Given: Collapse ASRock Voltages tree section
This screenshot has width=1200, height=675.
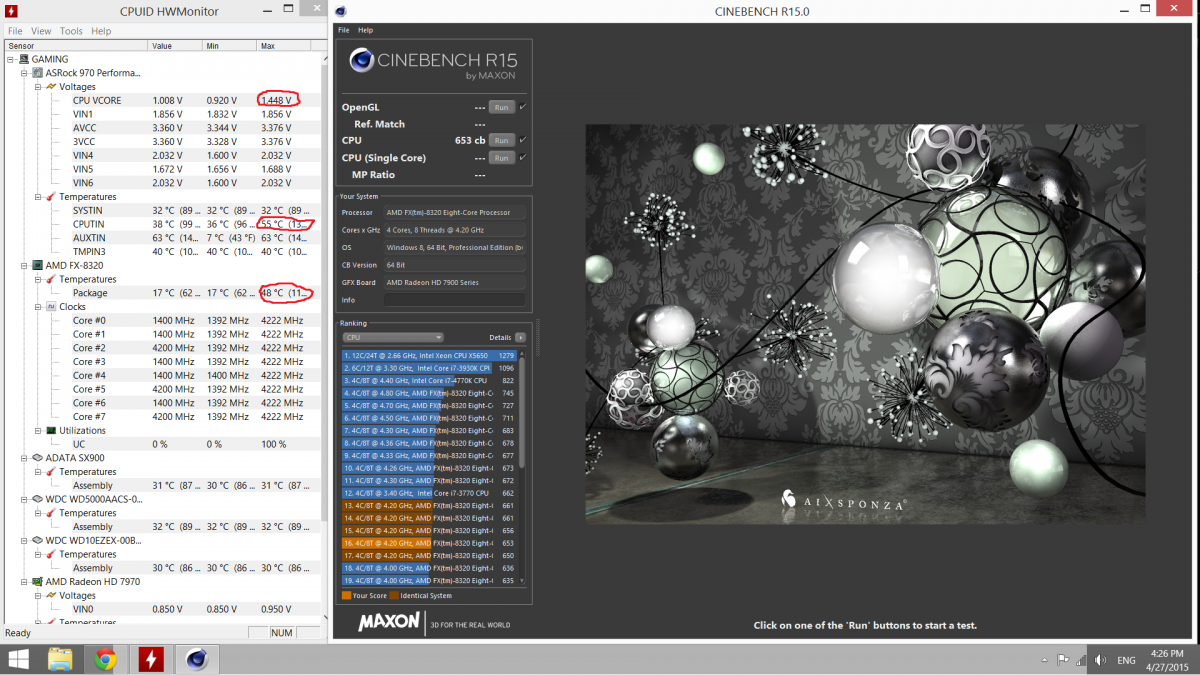Looking at the screenshot, I should point(38,87).
